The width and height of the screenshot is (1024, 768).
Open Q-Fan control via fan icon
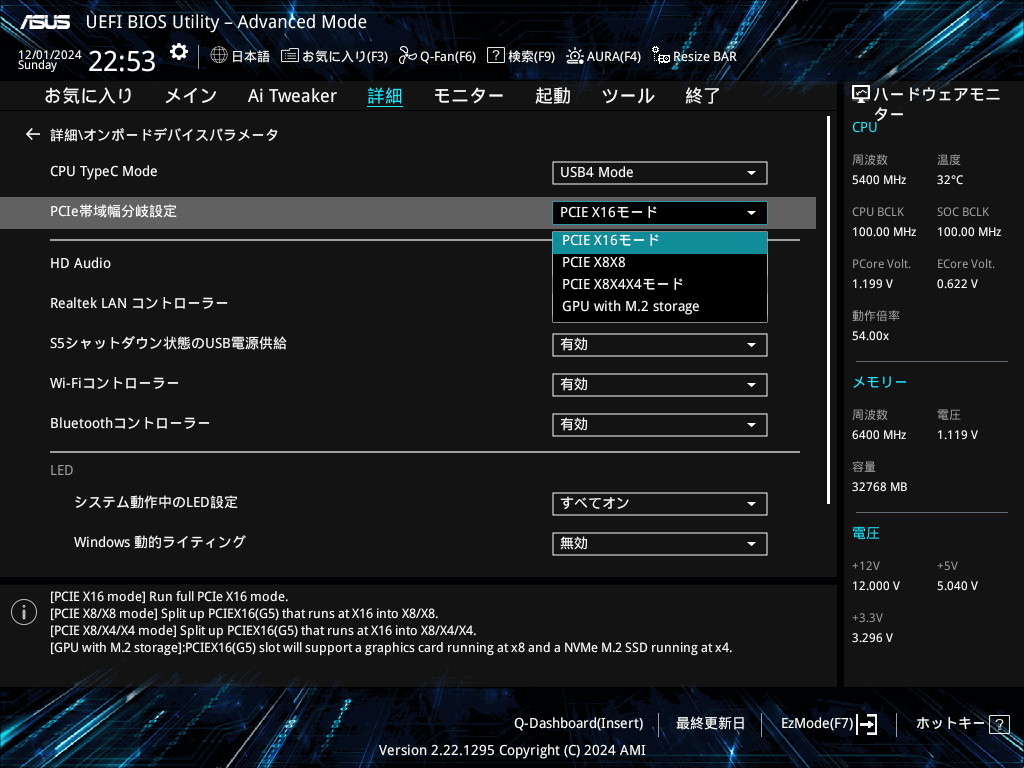(408, 56)
